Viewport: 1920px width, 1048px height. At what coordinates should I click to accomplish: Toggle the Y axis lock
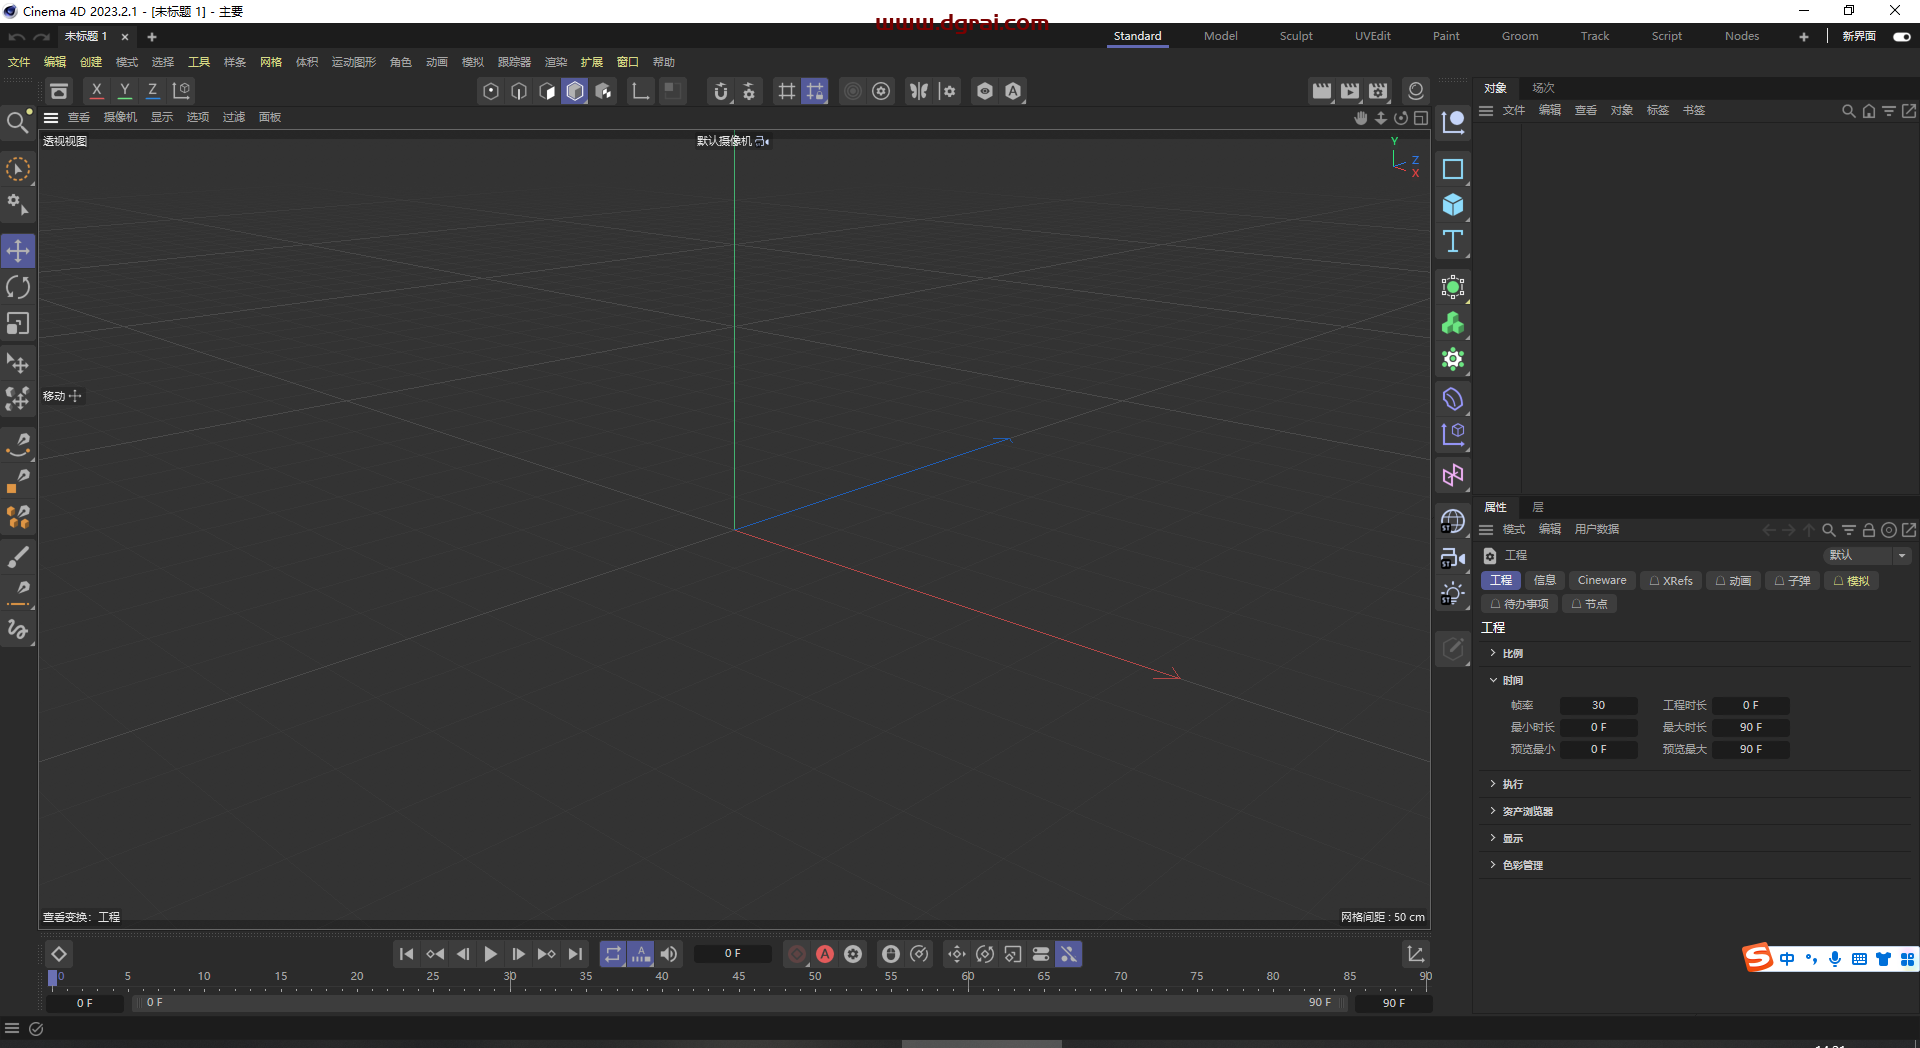tap(124, 90)
